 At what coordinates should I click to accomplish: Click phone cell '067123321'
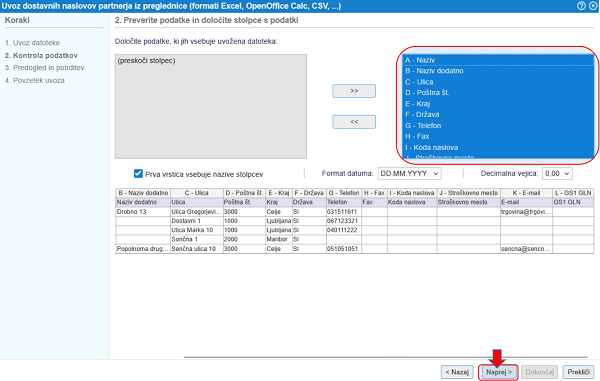(x=344, y=221)
